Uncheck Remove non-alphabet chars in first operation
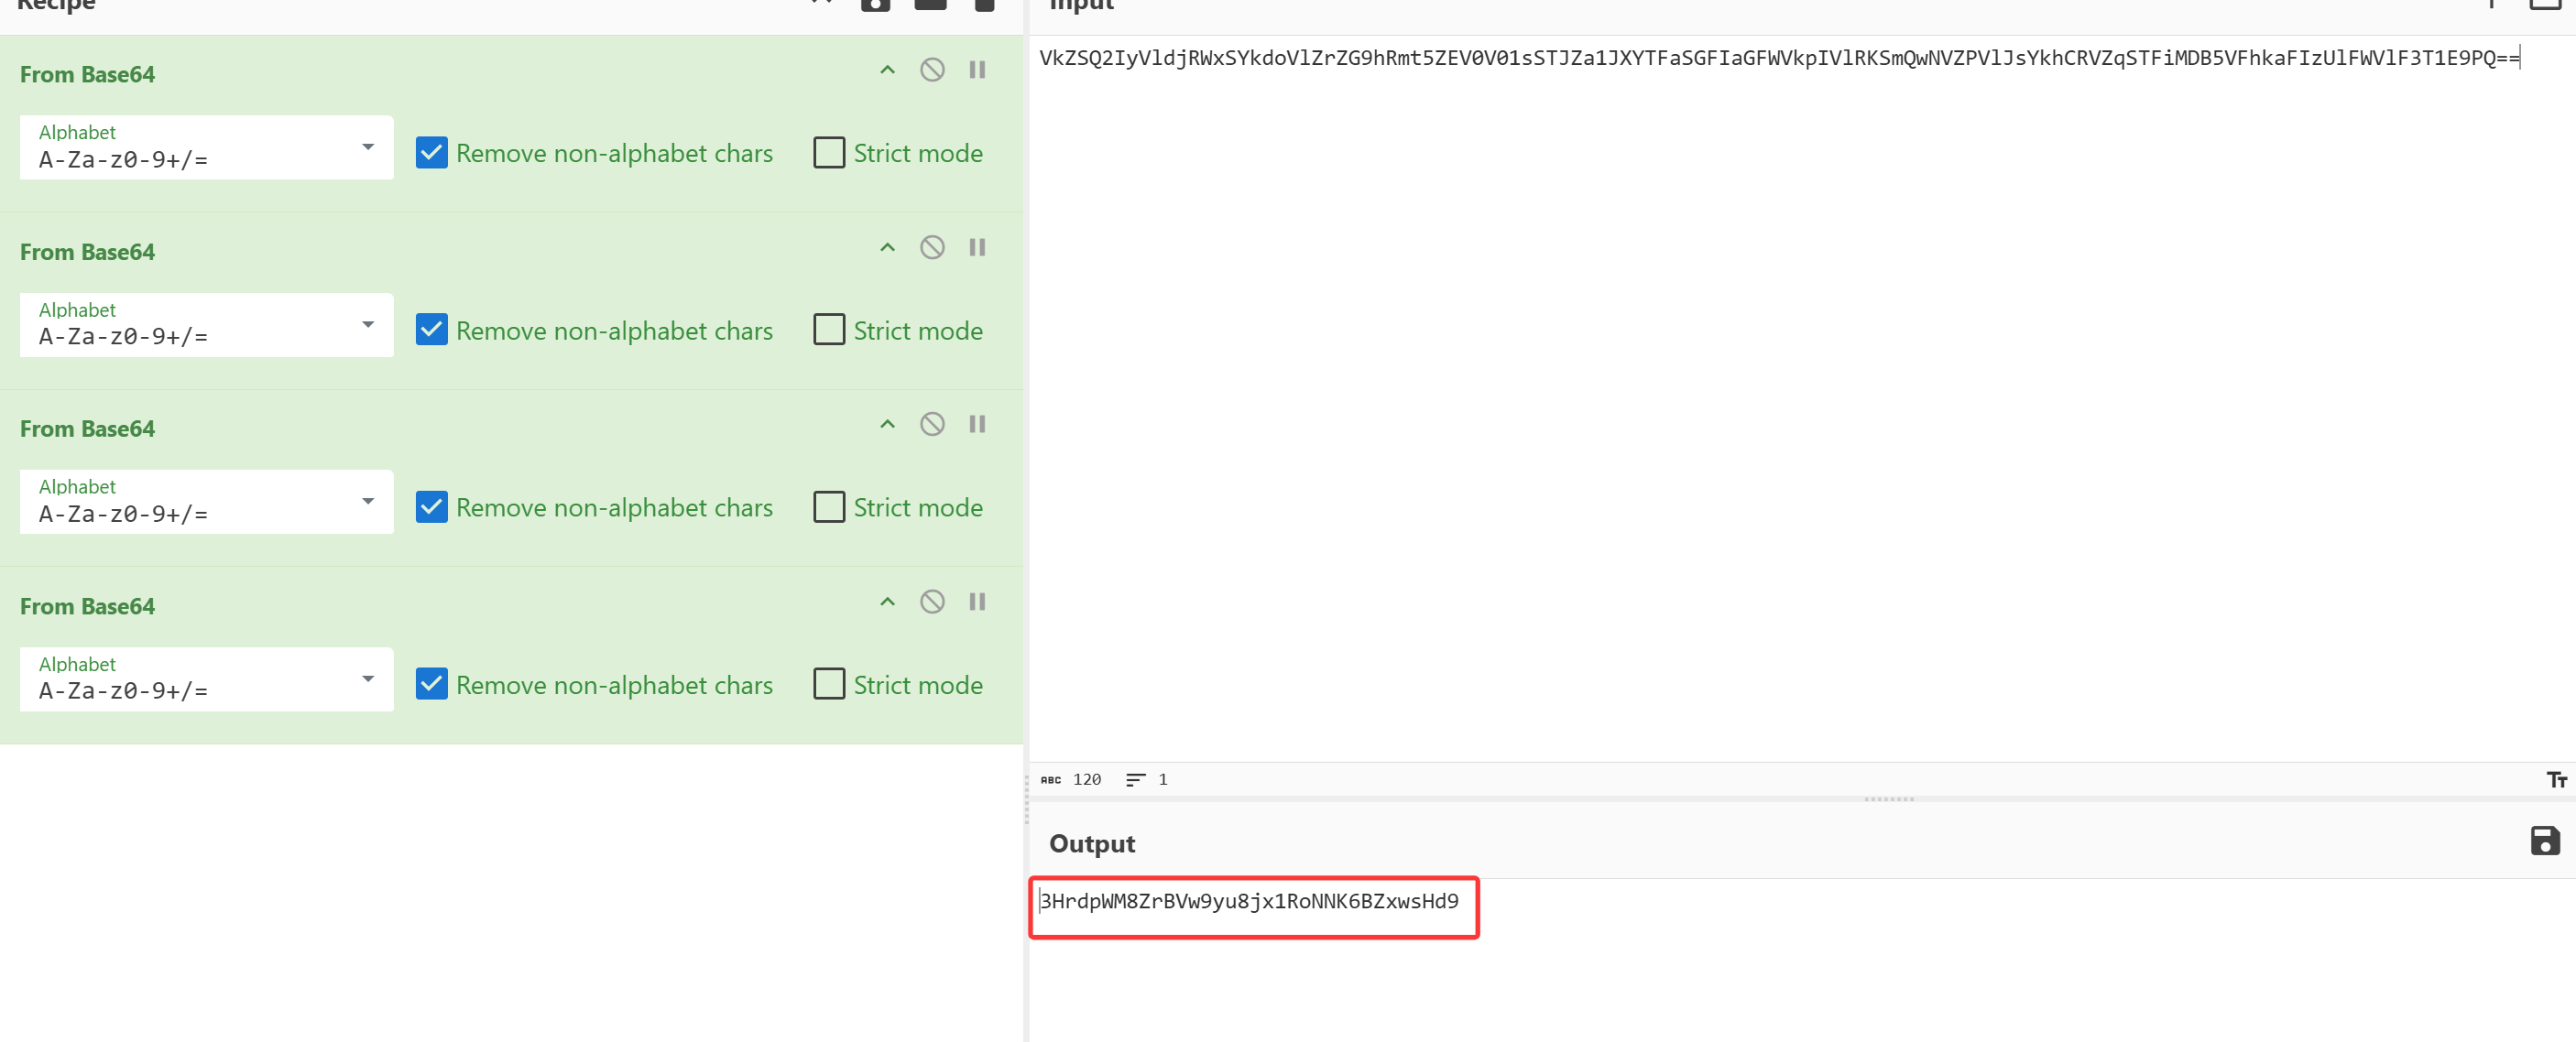The height and width of the screenshot is (1042, 2576). click(x=431, y=153)
